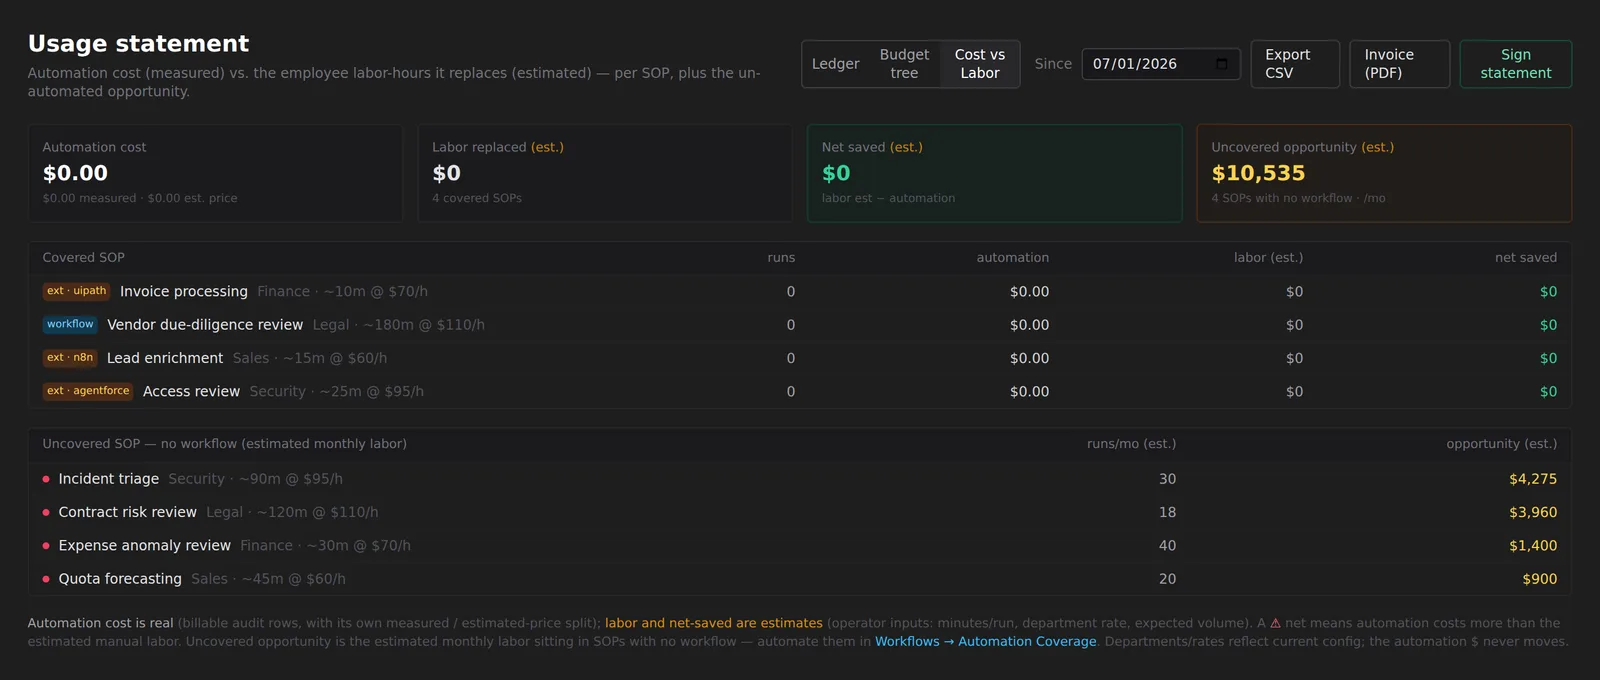Click the ext · n8n badge
This screenshot has width=1600, height=680.
70,358
